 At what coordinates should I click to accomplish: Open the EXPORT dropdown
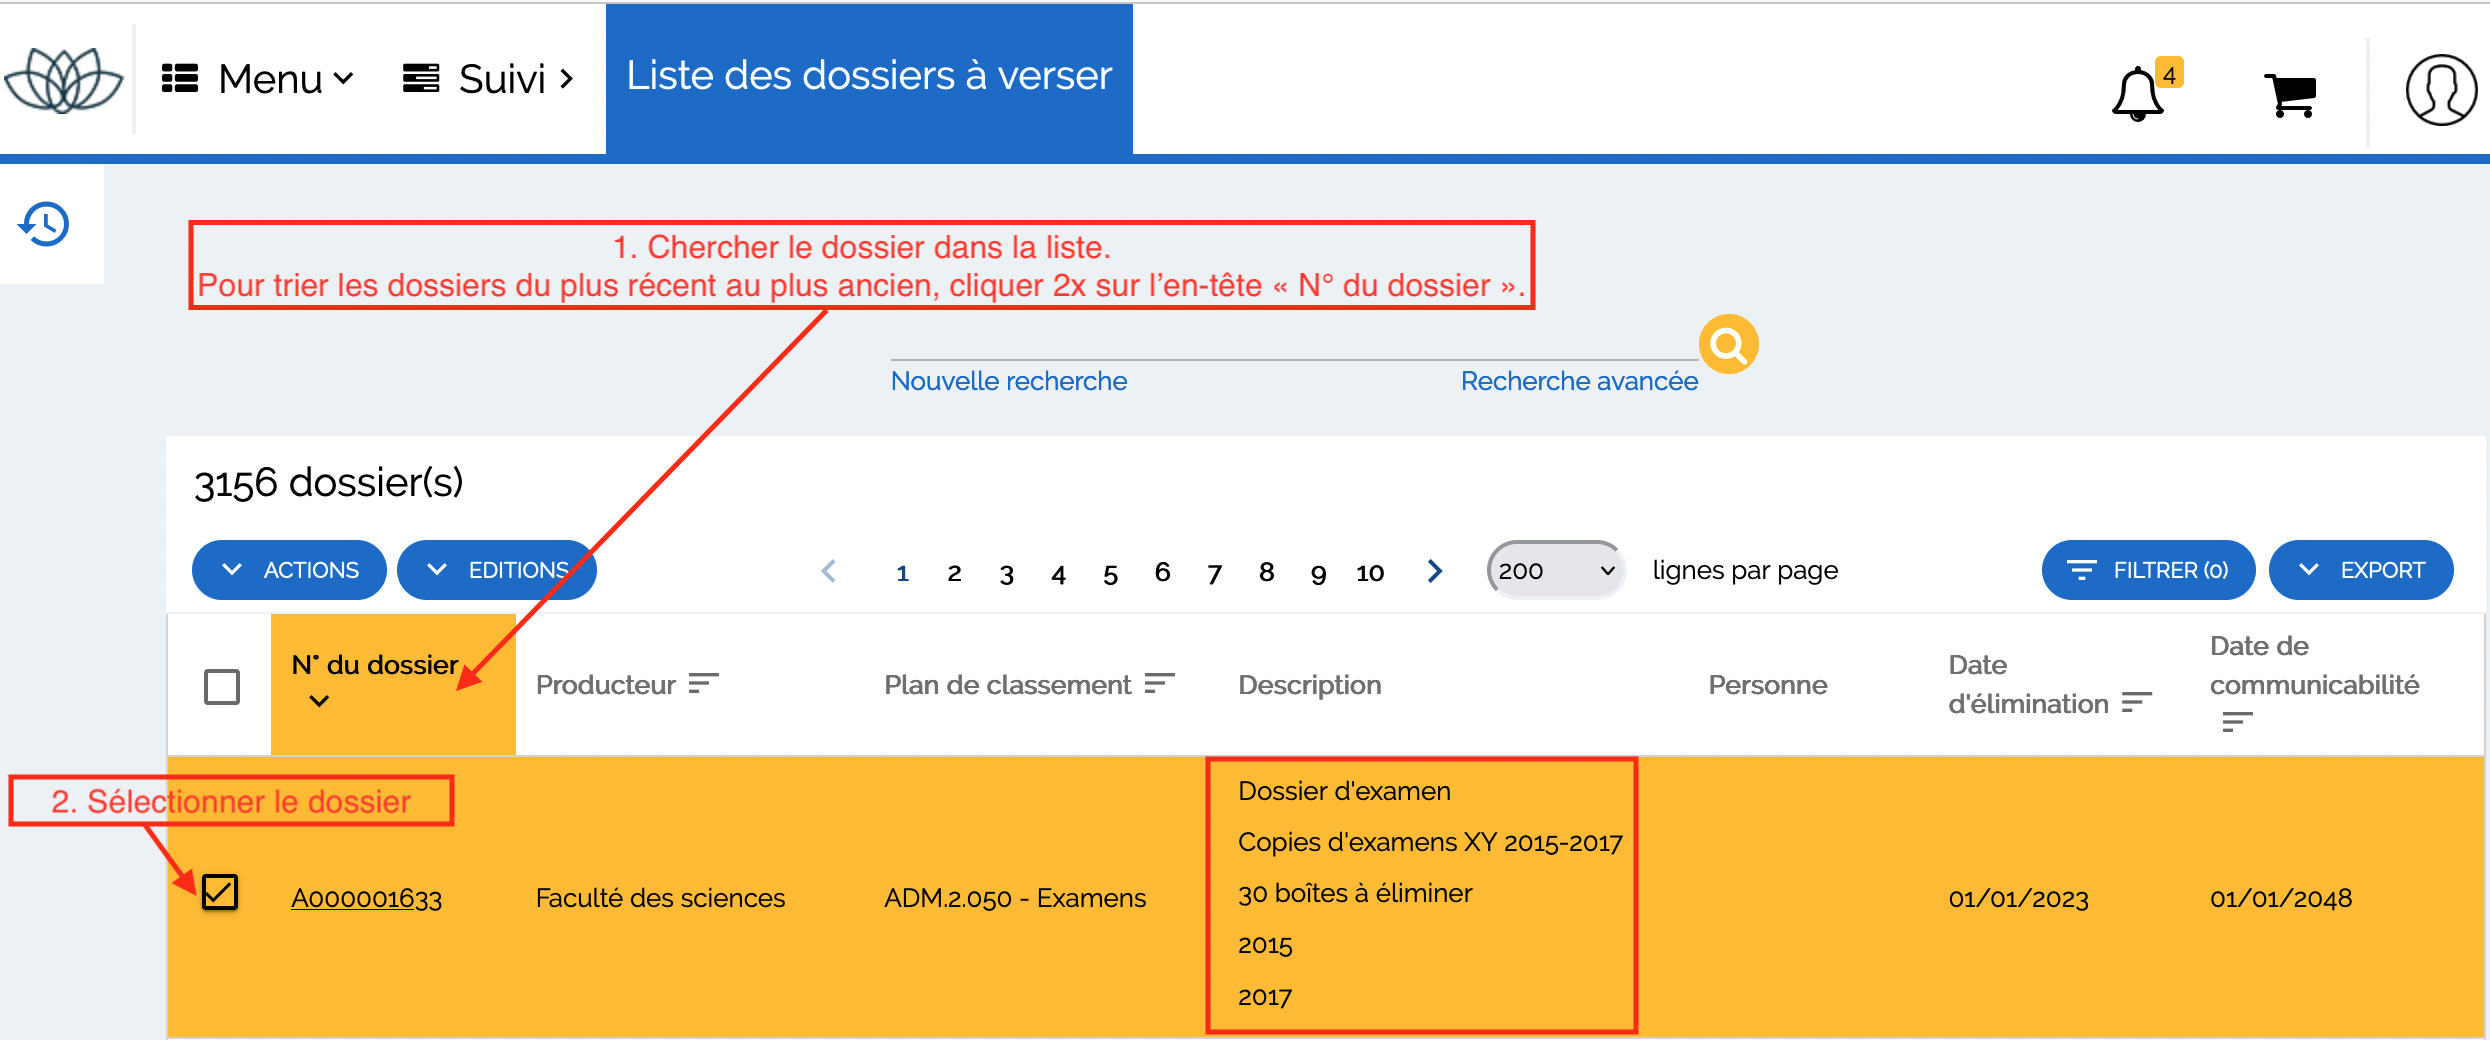(x=2360, y=570)
